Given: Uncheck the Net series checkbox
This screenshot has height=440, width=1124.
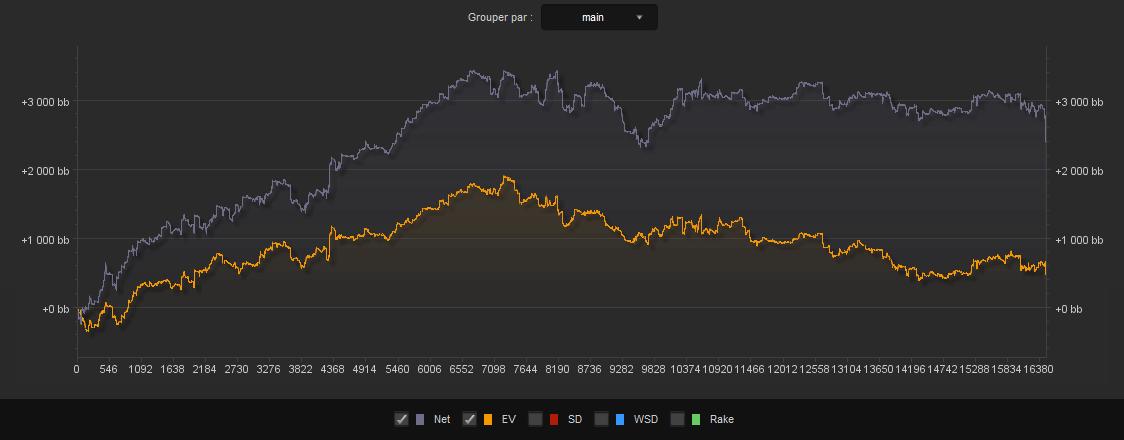Looking at the screenshot, I should pos(401,419).
